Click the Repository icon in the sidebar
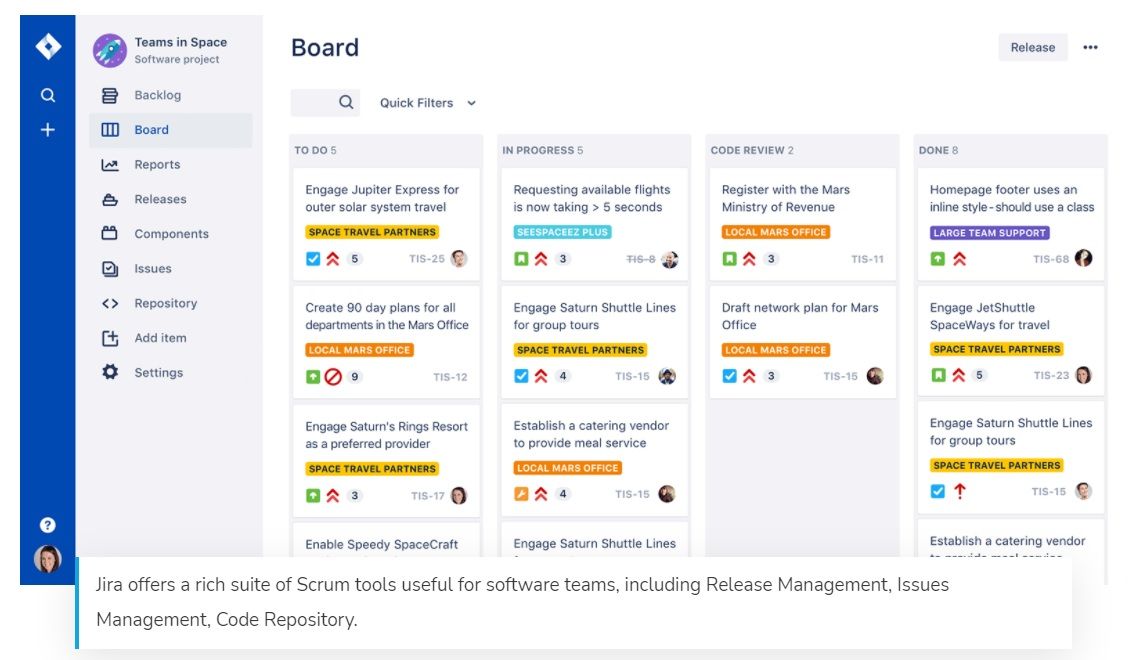1138x660 pixels. (x=110, y=303)
